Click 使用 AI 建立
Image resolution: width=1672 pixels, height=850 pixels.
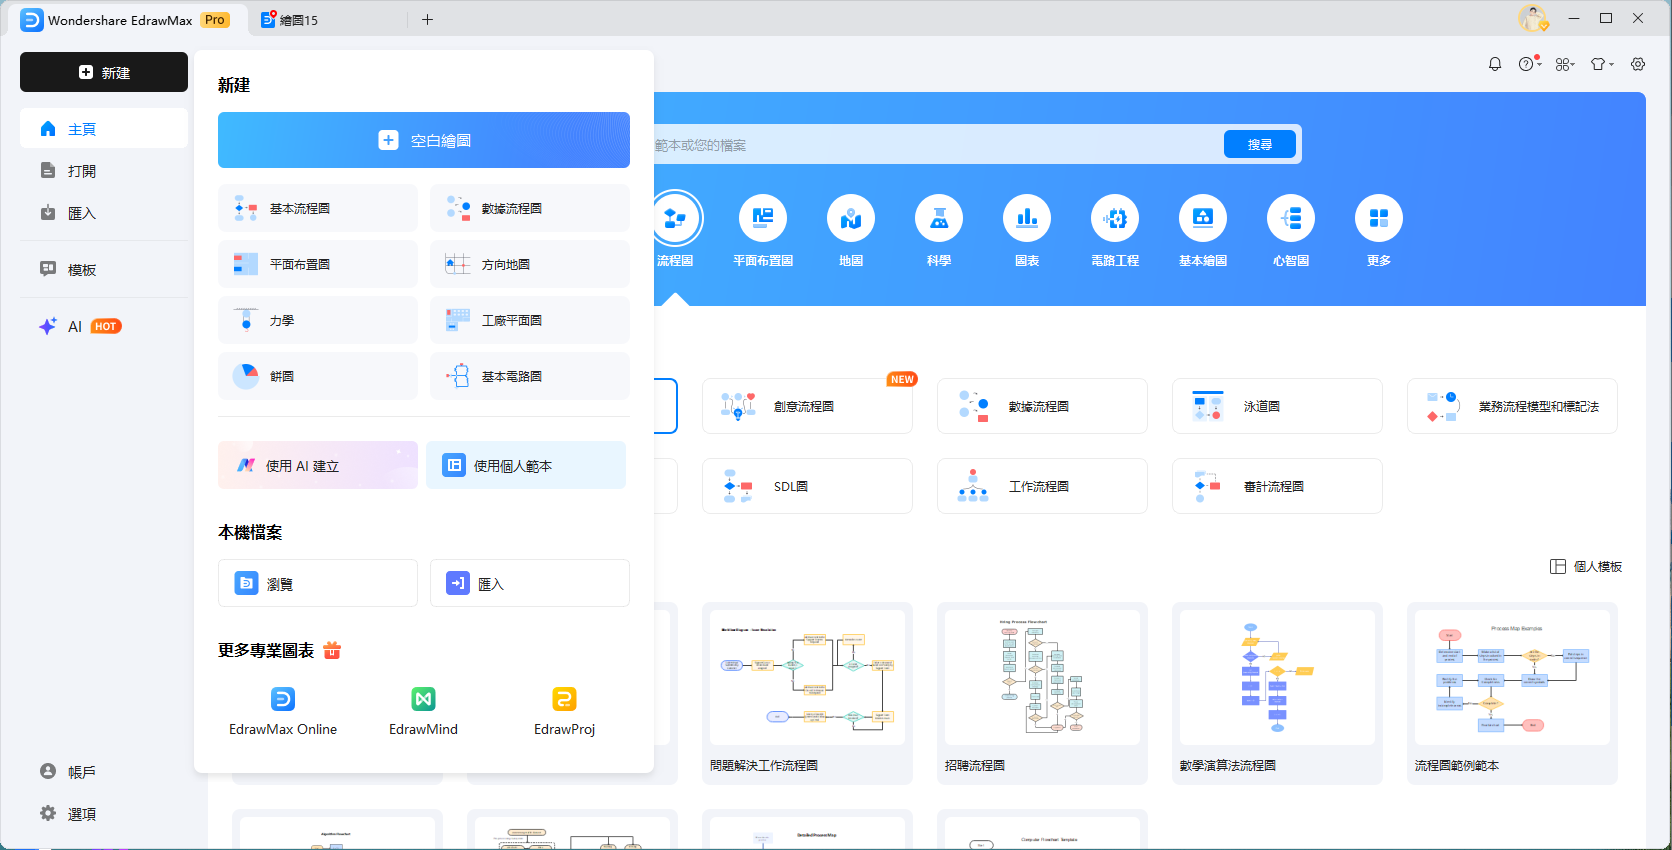tap(318, 465)
